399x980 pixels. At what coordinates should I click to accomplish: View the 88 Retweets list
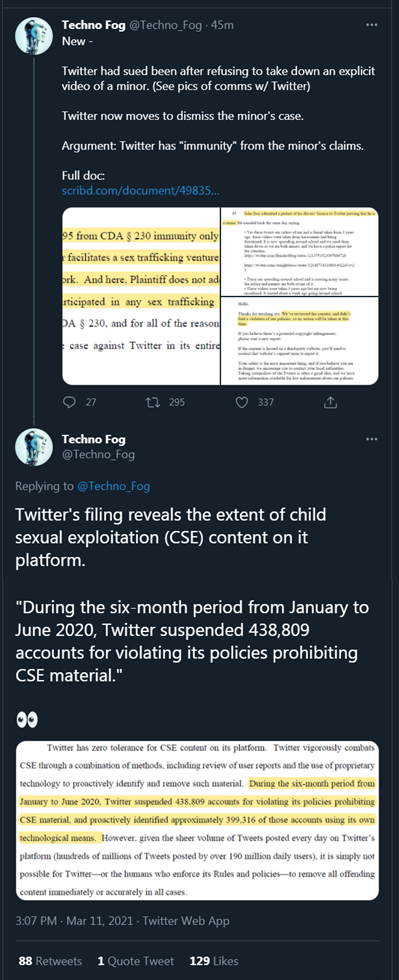(50, 961)
